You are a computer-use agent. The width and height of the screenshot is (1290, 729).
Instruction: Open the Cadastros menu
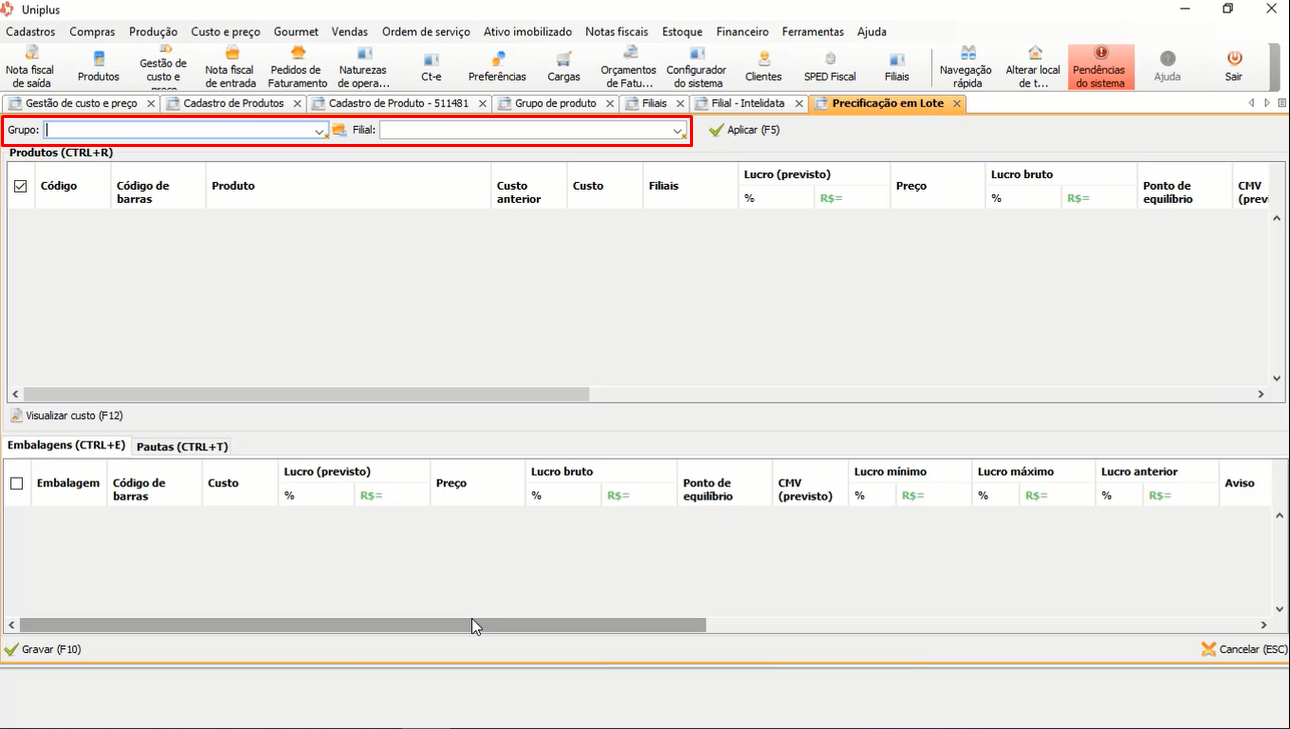[x=31, y=32]
